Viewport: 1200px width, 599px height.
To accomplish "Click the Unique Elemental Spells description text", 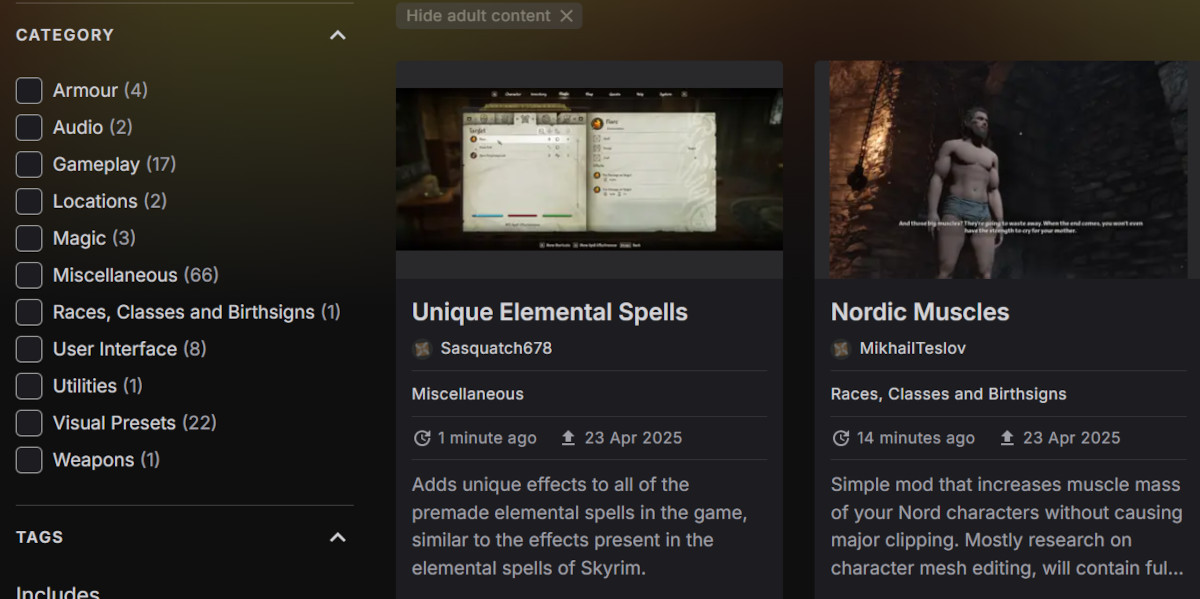I will (580, 526).
